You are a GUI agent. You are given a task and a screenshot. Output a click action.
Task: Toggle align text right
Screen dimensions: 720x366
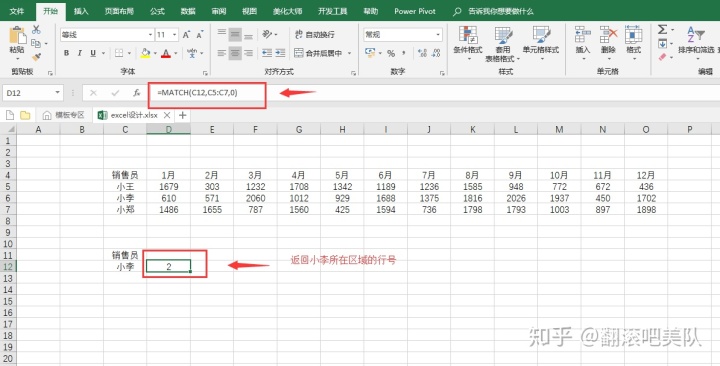coord(248,53)
